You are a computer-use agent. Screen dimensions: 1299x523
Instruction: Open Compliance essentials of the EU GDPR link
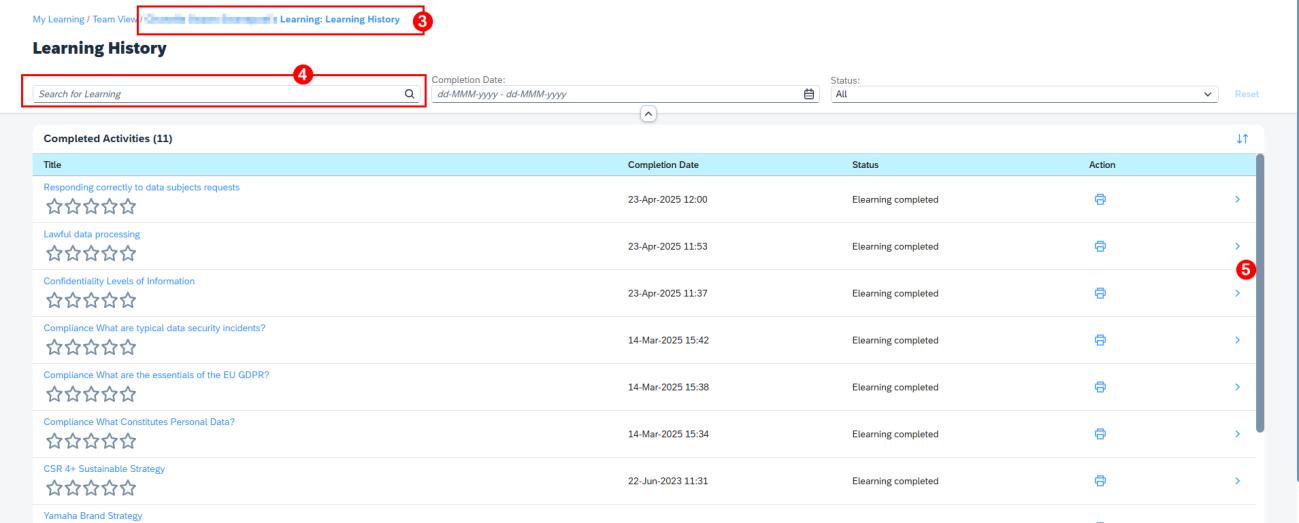tap(156, 375)
